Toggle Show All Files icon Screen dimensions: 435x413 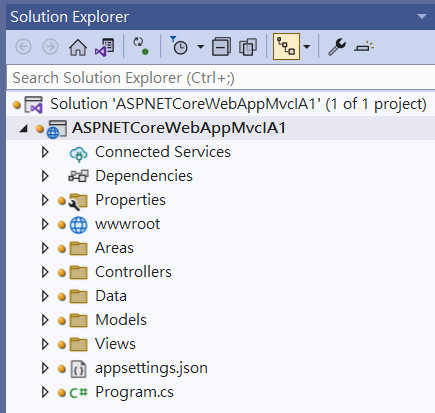tap(248, 47)
